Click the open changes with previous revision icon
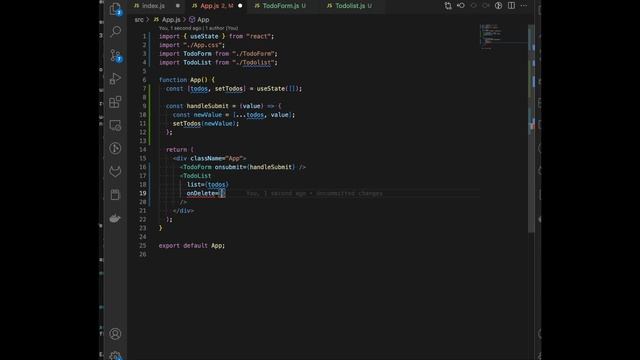The height and width of the screenshot is (360, 640). [461, 6]
